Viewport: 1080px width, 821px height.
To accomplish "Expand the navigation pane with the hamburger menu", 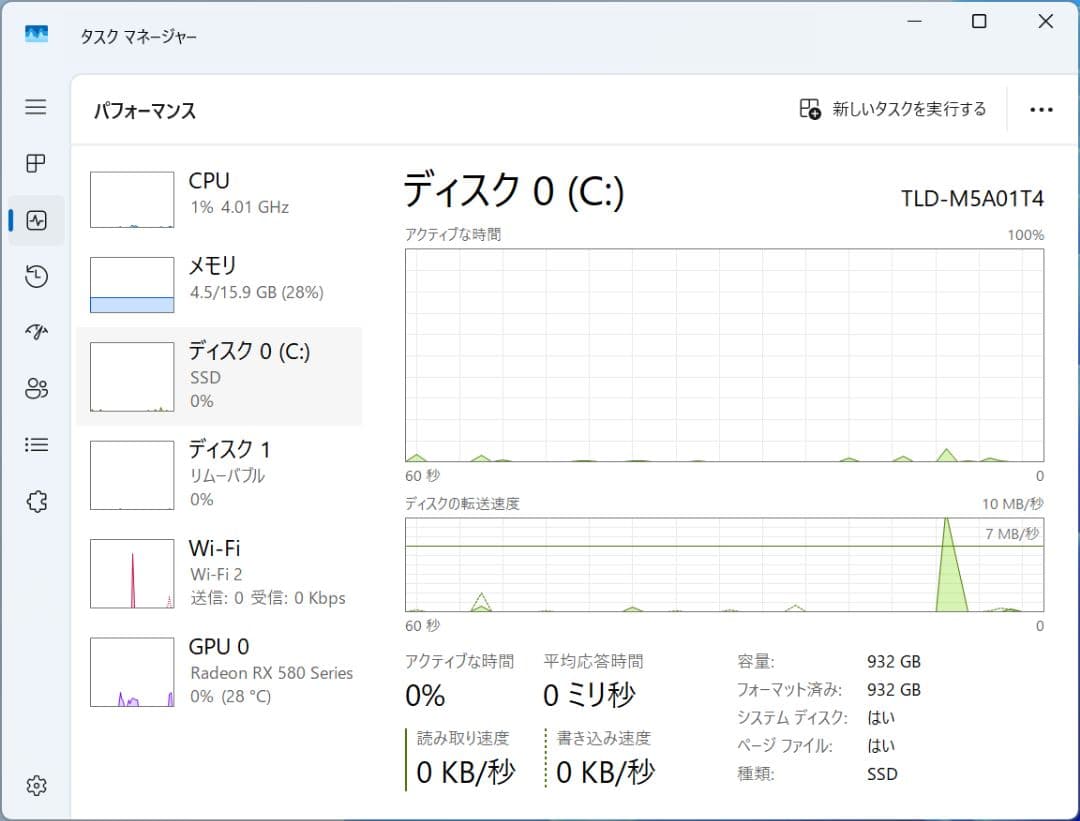I will pyautogui.click(x=36, y=108).
